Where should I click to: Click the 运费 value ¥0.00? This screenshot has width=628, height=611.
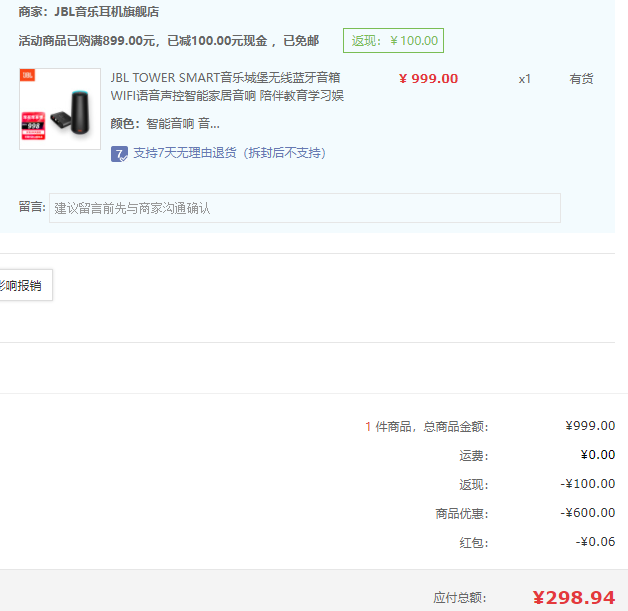598,455
